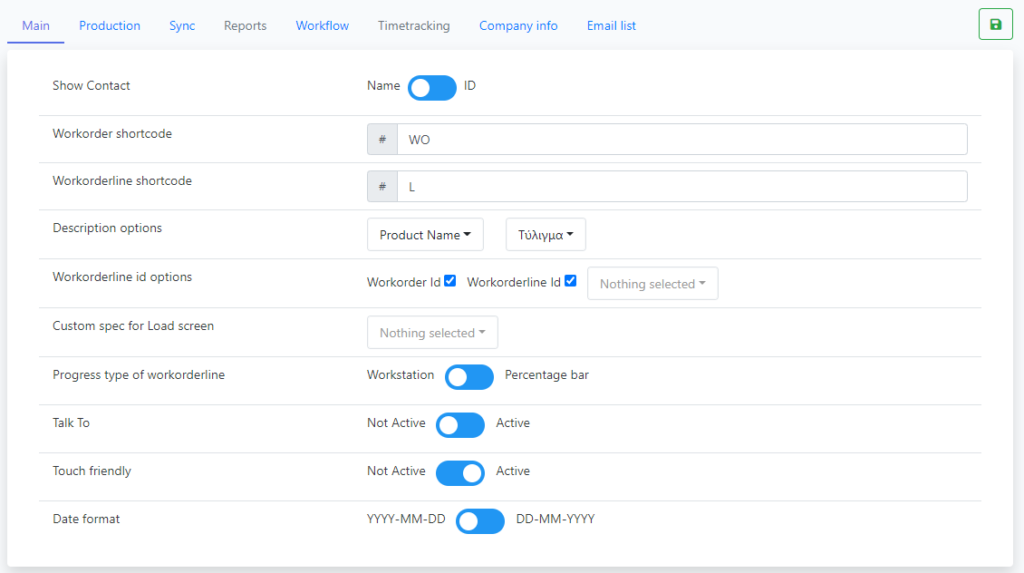1024x573 pixels.
Task: Select the Workflow tab
Action: 322,25
